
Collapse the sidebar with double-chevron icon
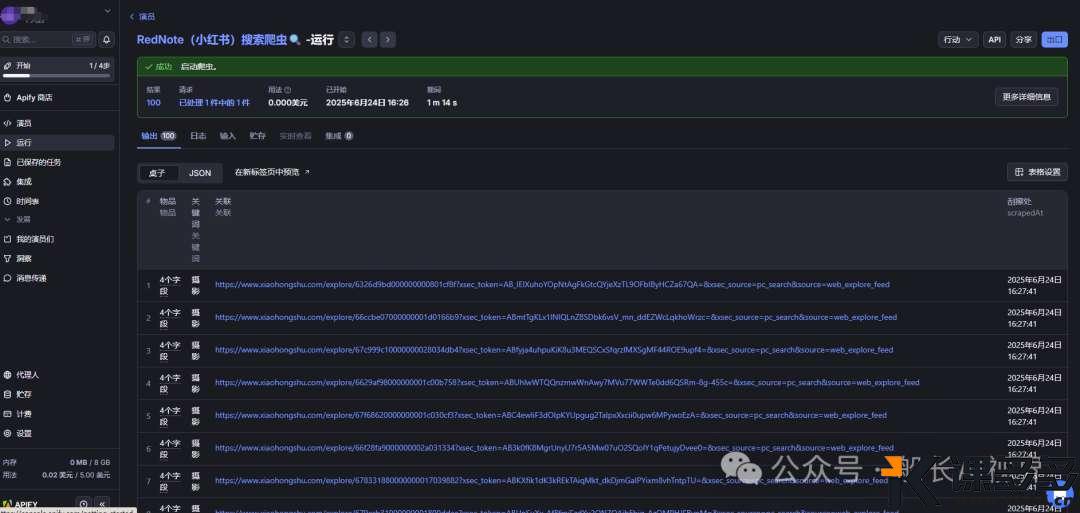click(102, 504)
